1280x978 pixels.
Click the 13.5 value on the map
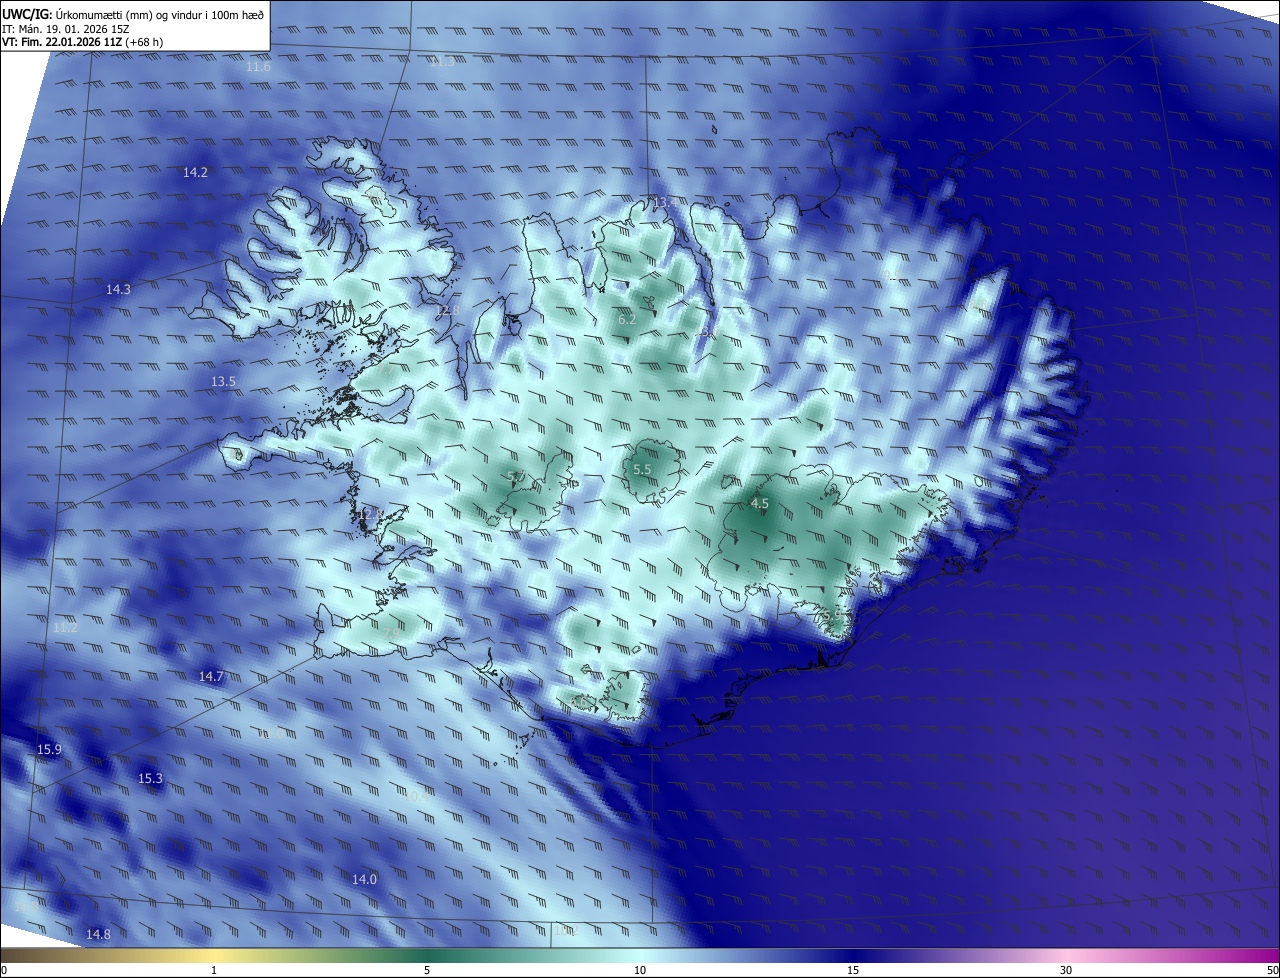(x=223, y=382)
